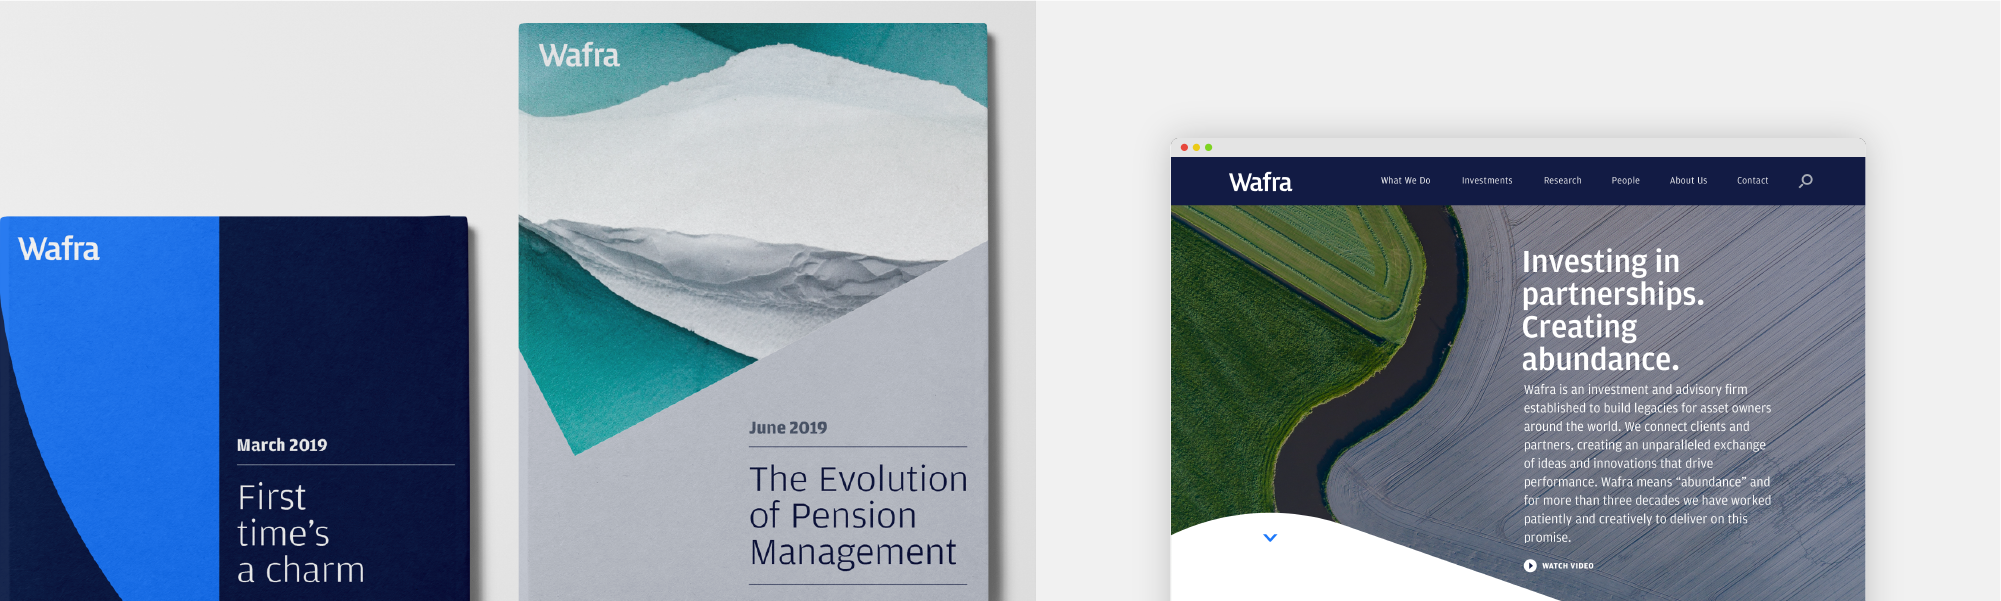Go to the Research page
Image resolution: width=2001 pixels, height=601 pixels.
(1562, 181)
